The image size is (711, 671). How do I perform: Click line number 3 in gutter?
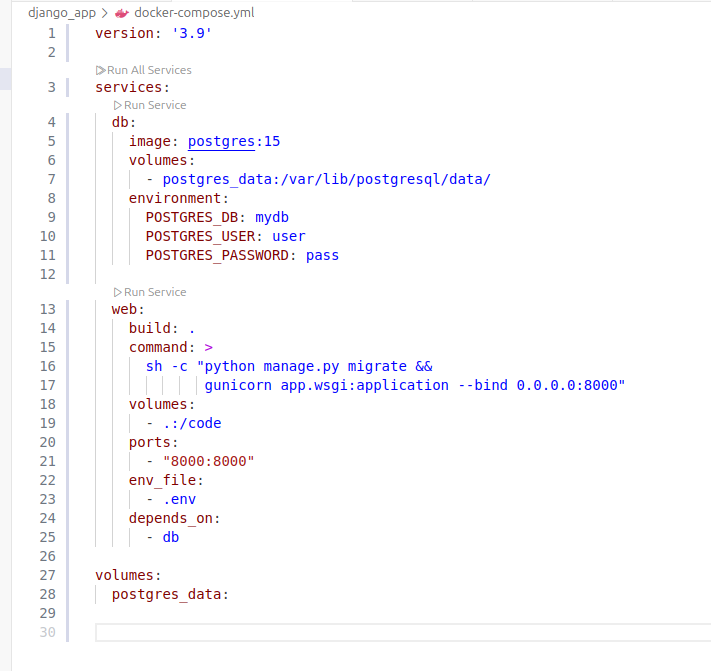52,87
